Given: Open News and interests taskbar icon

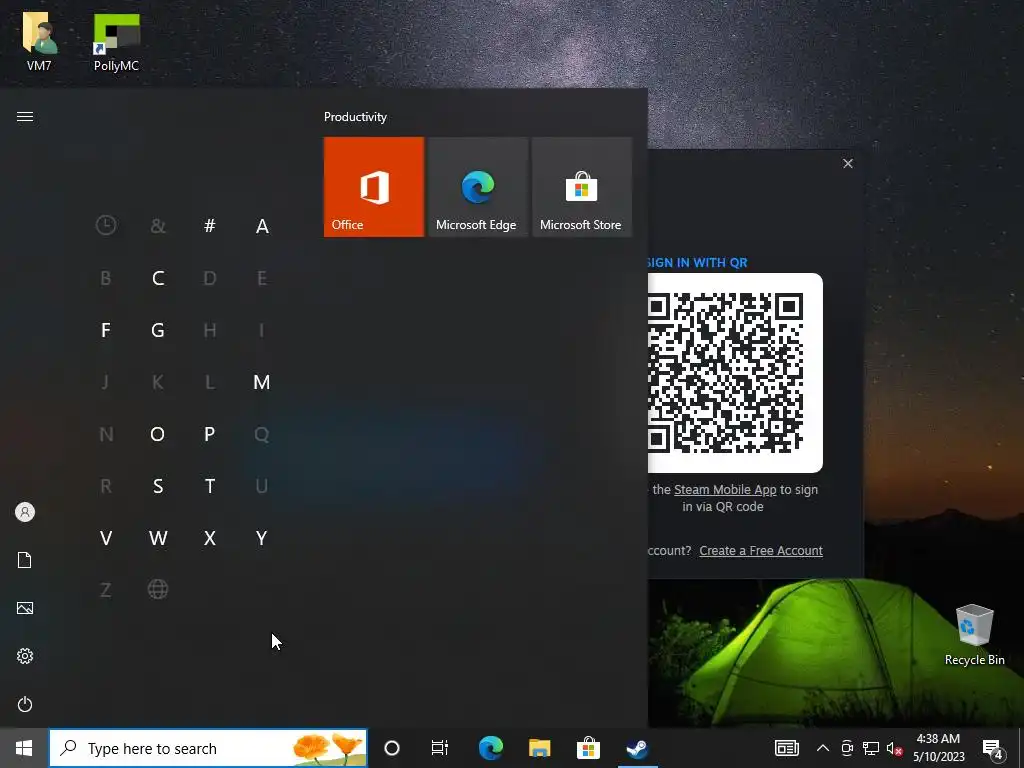Looking at the screenshot, I should 786,748.
